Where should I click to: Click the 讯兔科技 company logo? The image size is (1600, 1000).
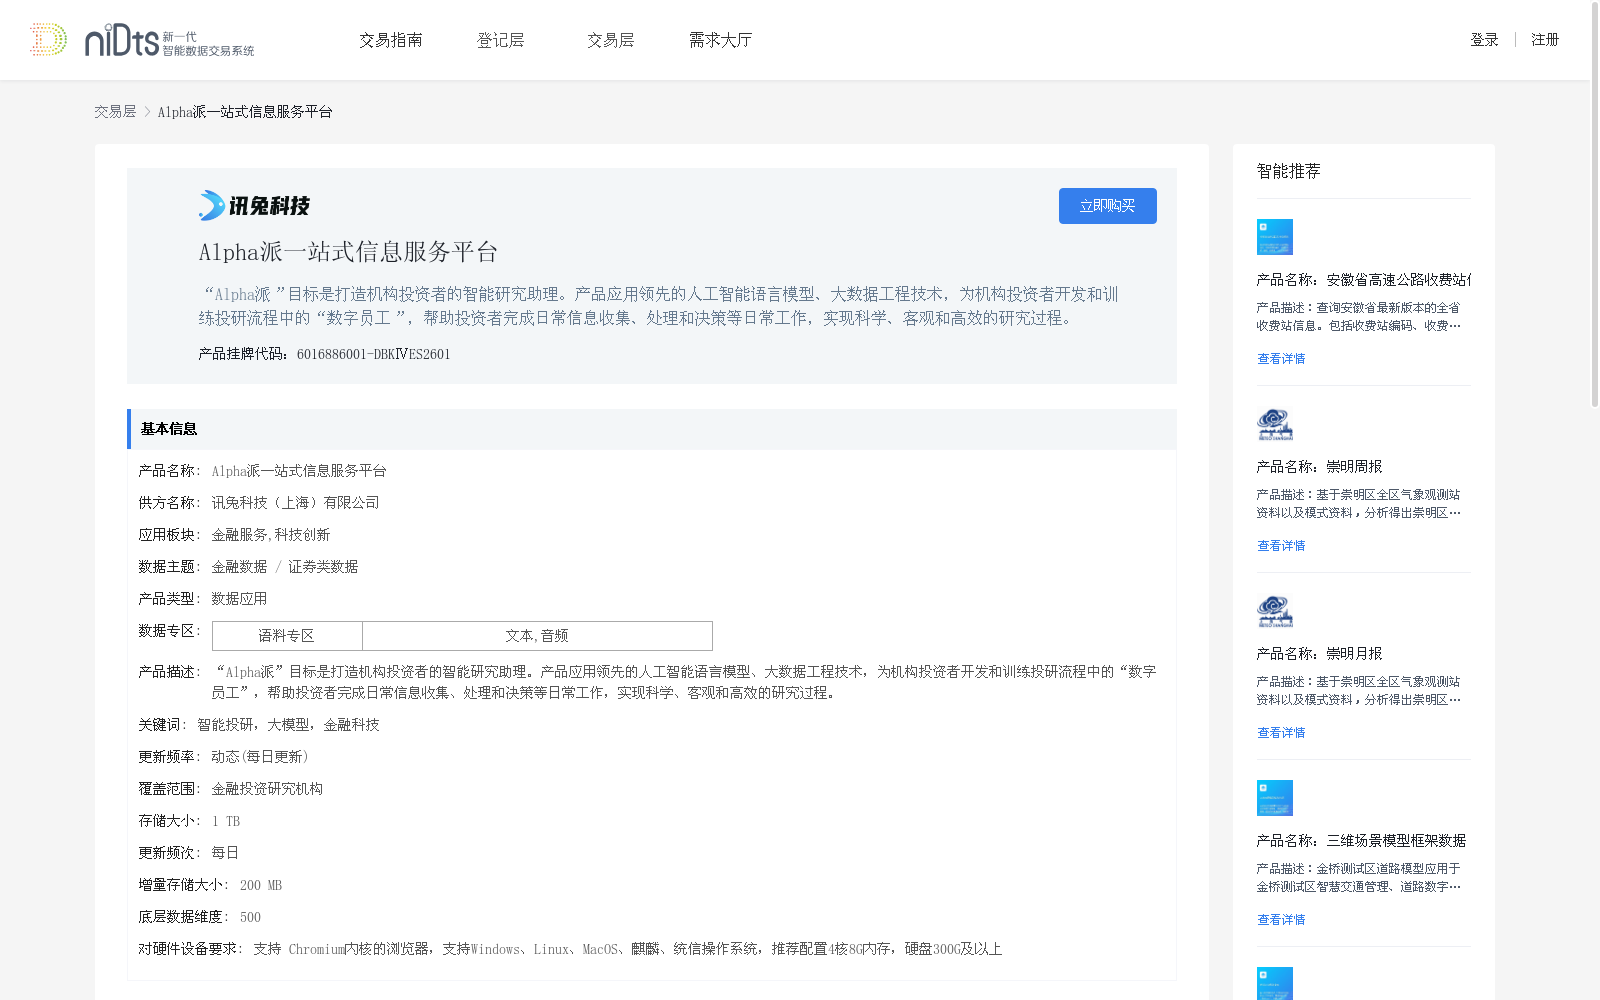point(254,206)
